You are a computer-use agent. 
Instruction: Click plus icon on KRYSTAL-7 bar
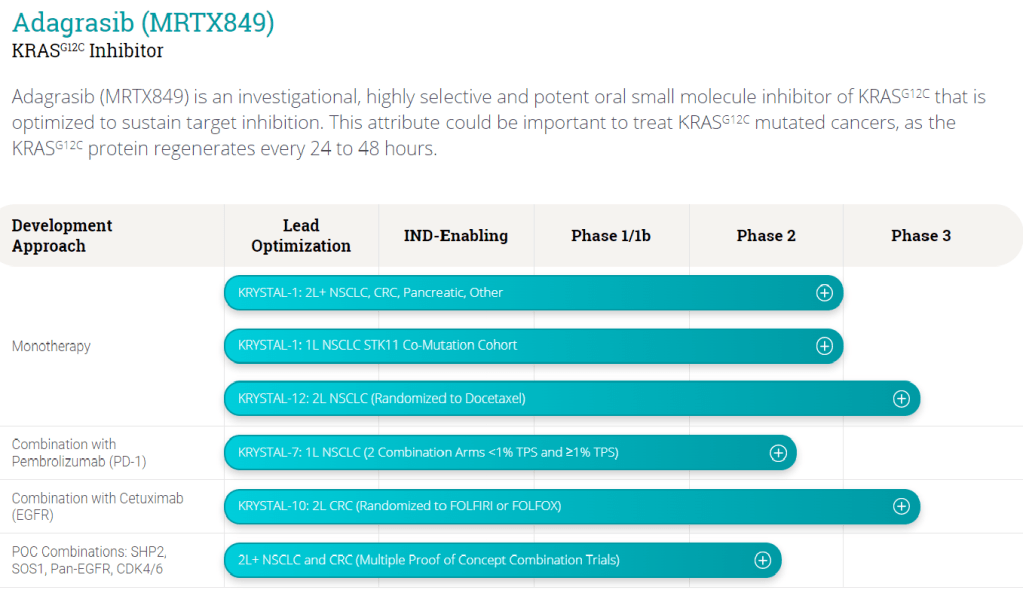click(778, 453)
